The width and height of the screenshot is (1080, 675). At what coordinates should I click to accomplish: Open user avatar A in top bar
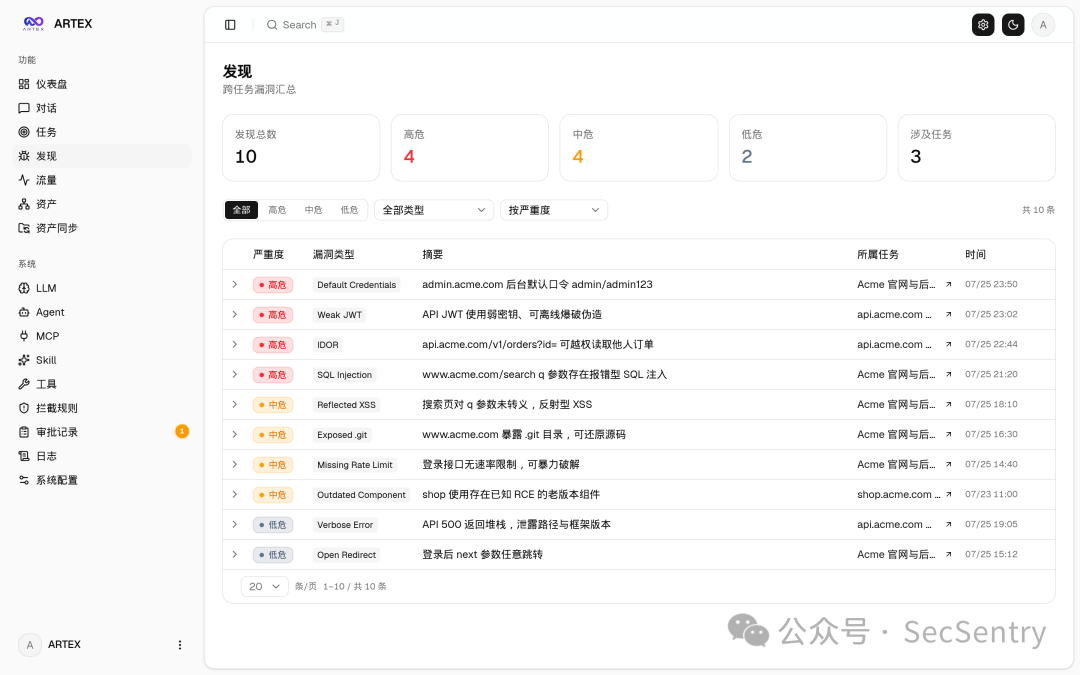pos(1043,25)
